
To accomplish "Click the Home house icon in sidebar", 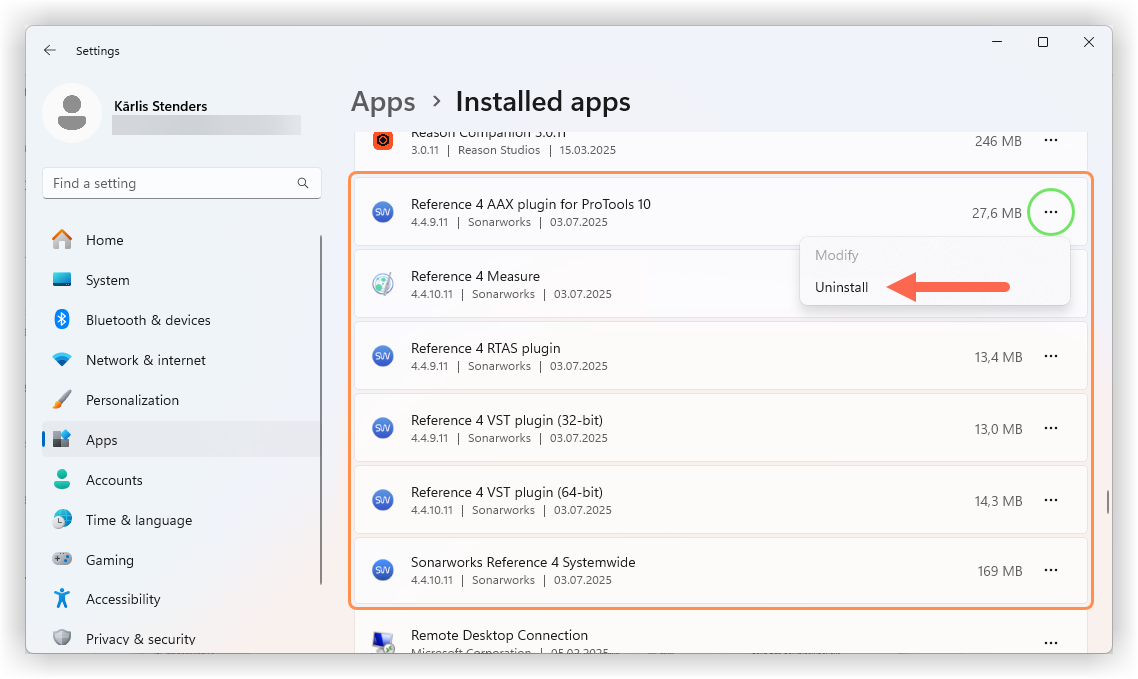I will 62,239.
